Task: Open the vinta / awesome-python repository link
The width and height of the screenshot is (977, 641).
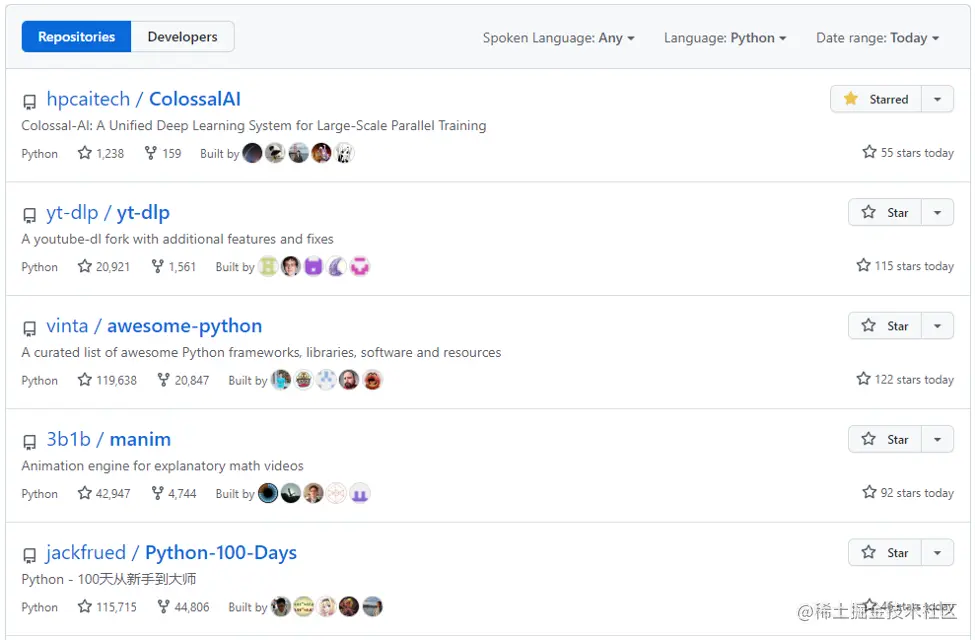Action: [x=154, y=326]
